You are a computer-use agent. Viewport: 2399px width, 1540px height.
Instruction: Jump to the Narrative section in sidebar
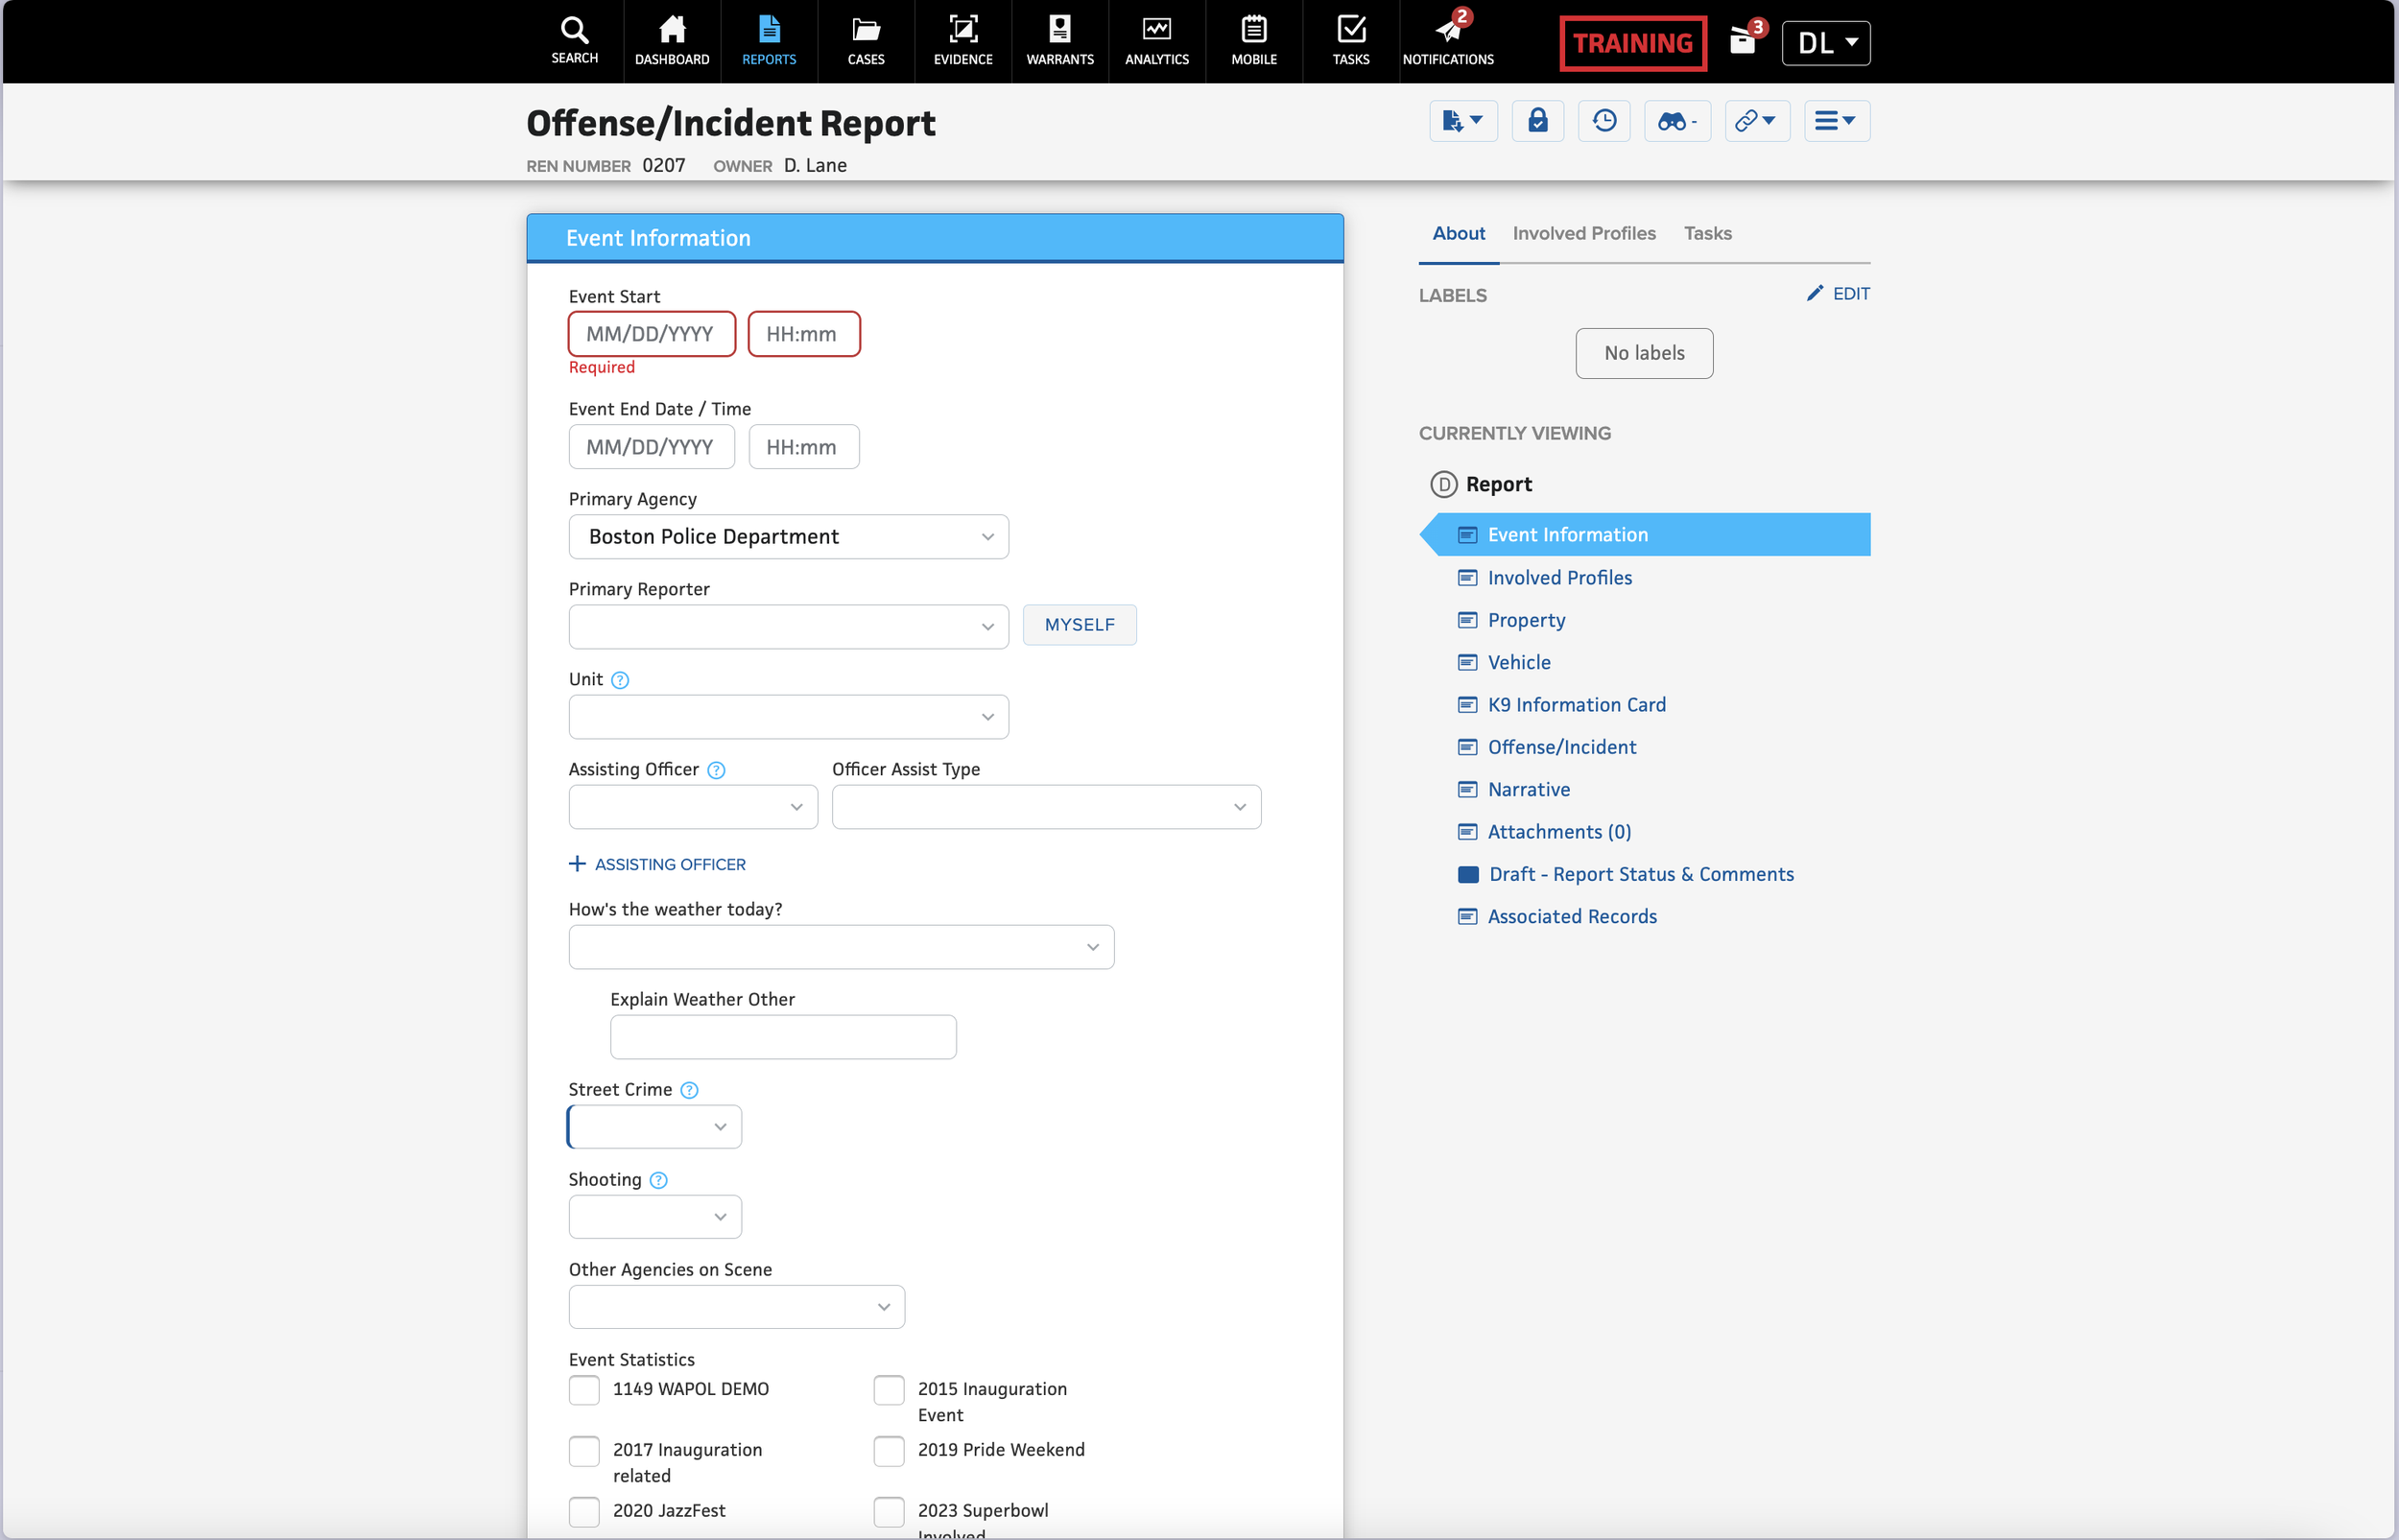(x=1528, y=790)
